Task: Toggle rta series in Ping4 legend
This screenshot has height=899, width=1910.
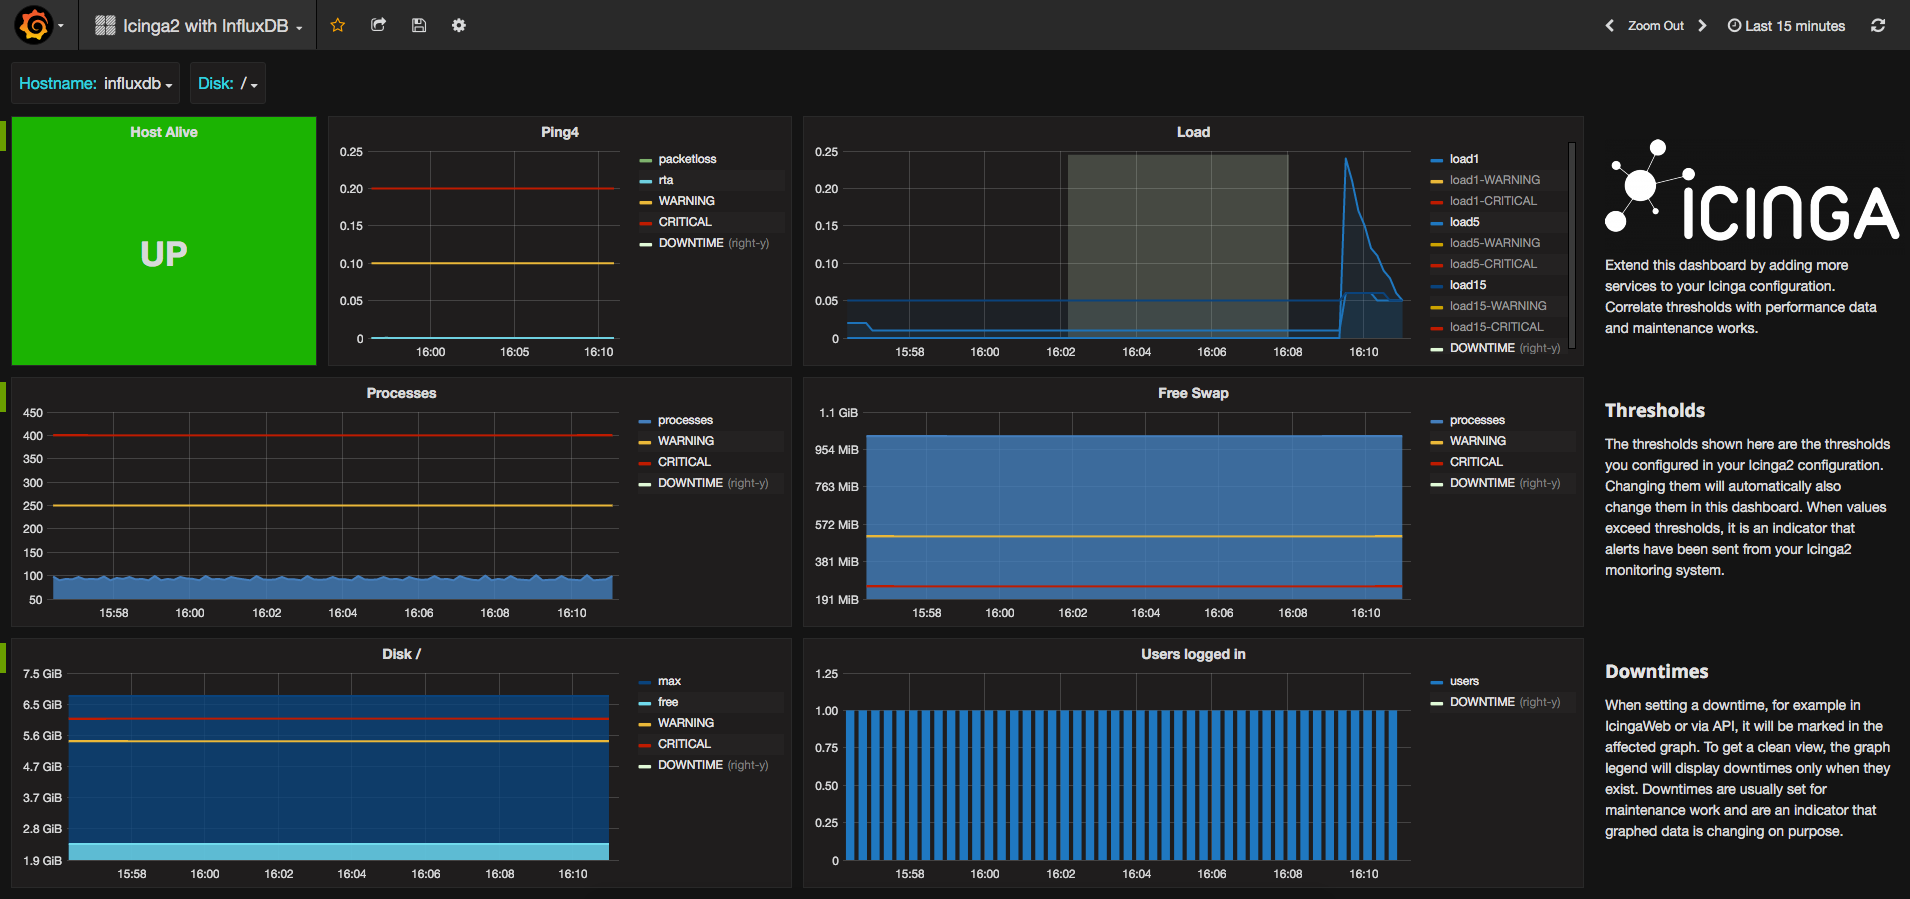Action: point(666,180)
